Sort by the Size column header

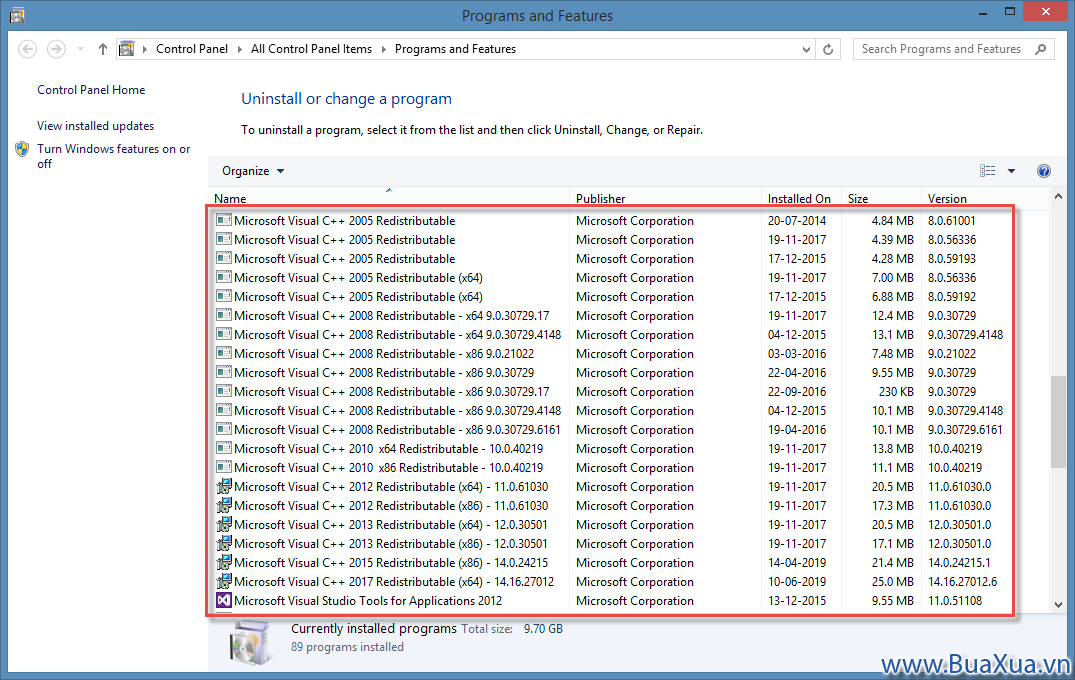(858, 199)
